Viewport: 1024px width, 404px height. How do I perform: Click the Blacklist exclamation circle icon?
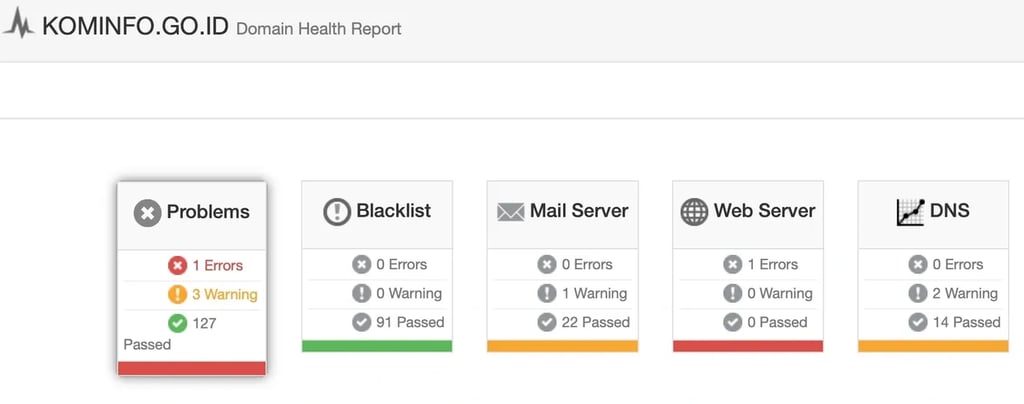337,212
